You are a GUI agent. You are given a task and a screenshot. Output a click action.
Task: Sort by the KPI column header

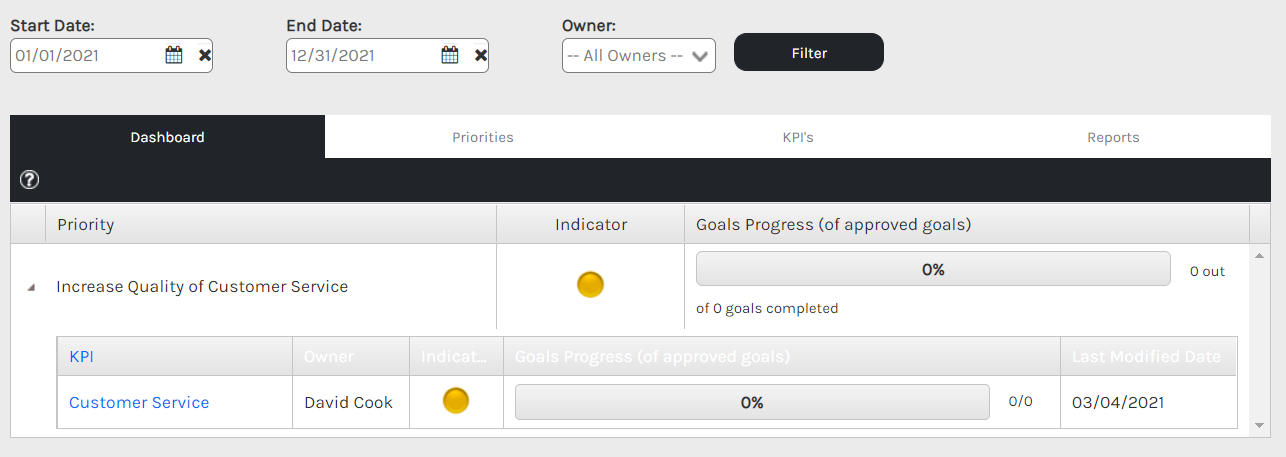[81, 356]
